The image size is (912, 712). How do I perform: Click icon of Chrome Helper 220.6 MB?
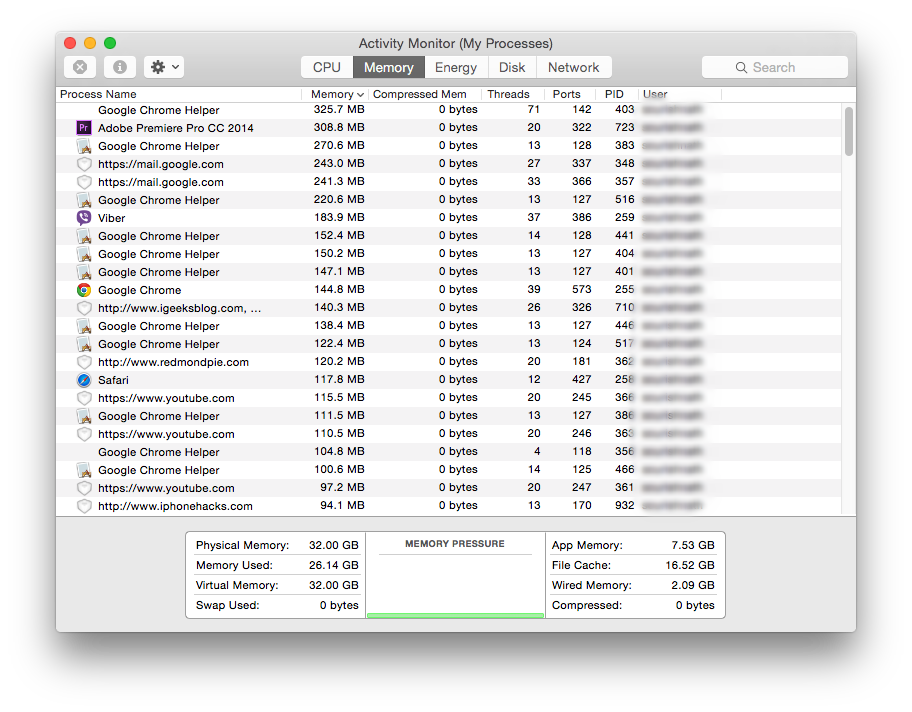[x=84, y=200]
